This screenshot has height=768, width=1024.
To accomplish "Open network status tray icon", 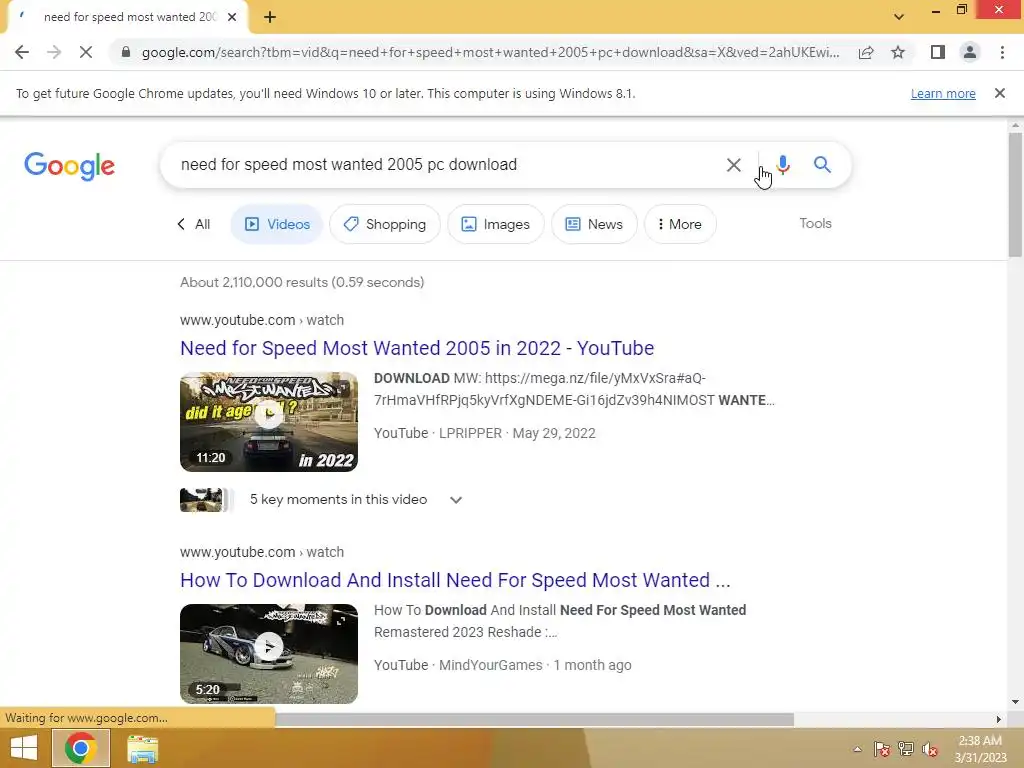I will coord(906,749).
